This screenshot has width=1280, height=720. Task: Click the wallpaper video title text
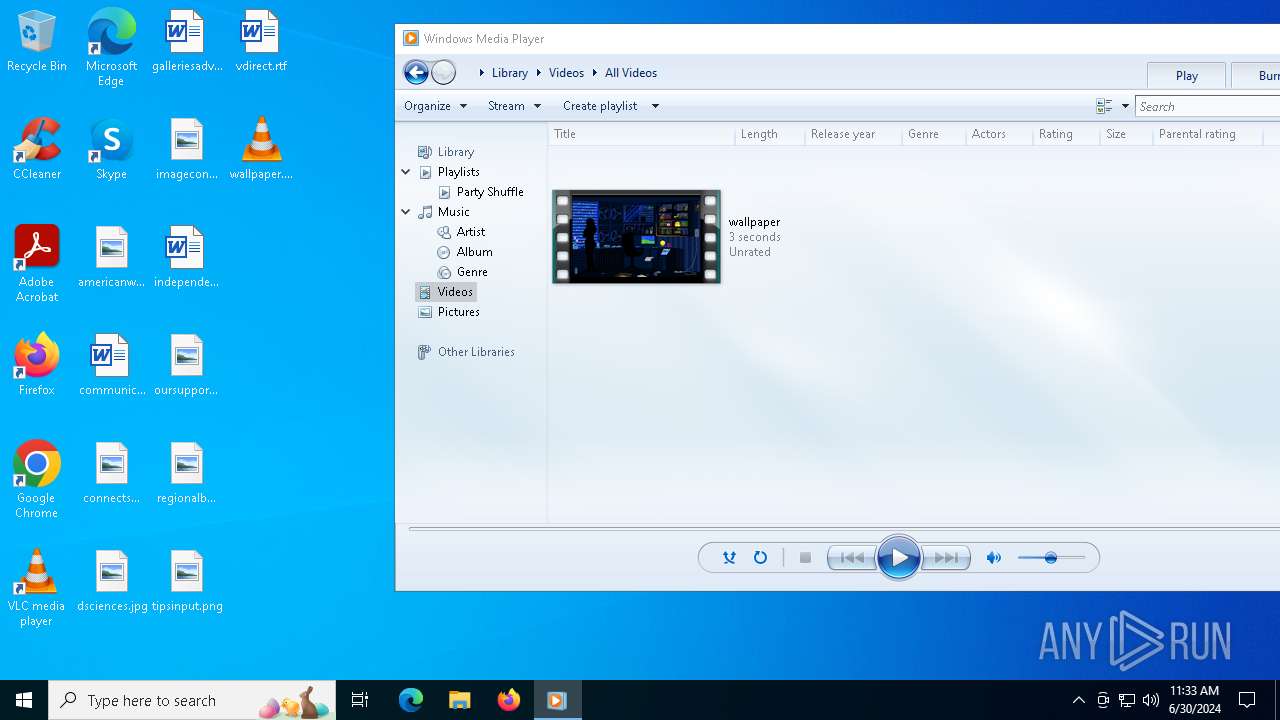click(754, 222)
